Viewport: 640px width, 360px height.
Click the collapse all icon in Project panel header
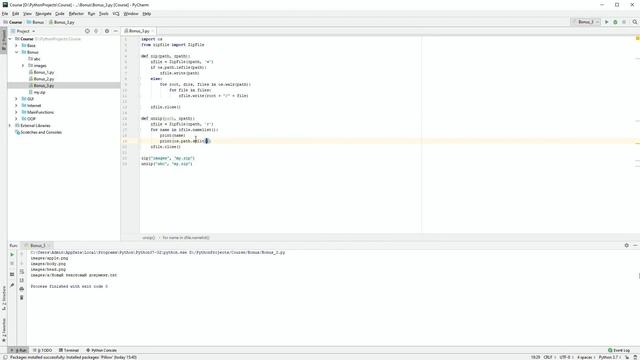point(96,31)
